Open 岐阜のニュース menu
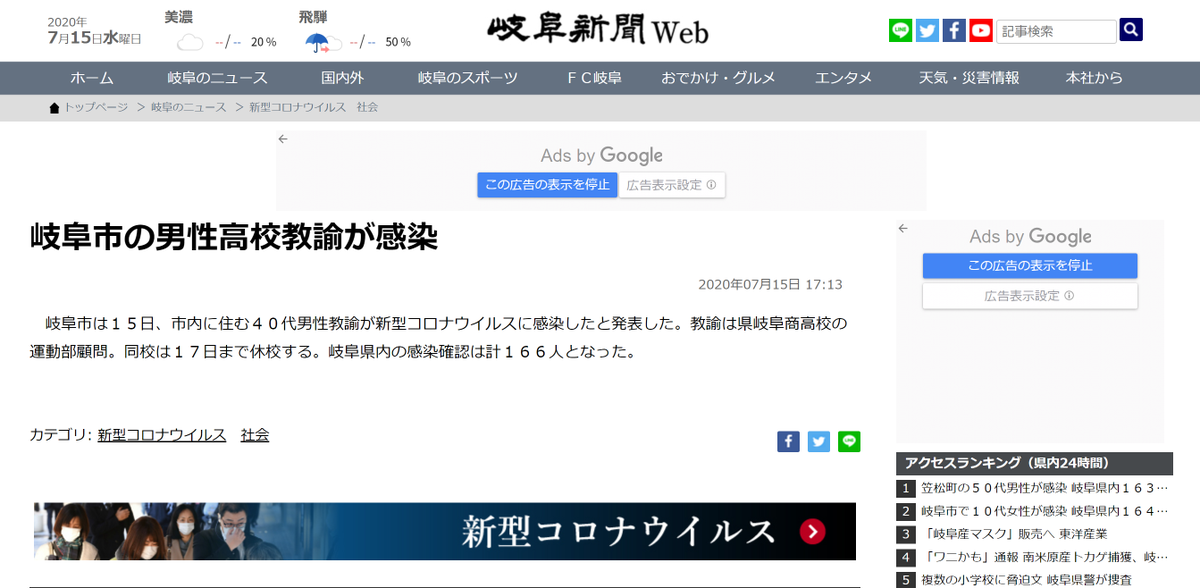Screen dimensions: 1200x588 tap(217, 78)
